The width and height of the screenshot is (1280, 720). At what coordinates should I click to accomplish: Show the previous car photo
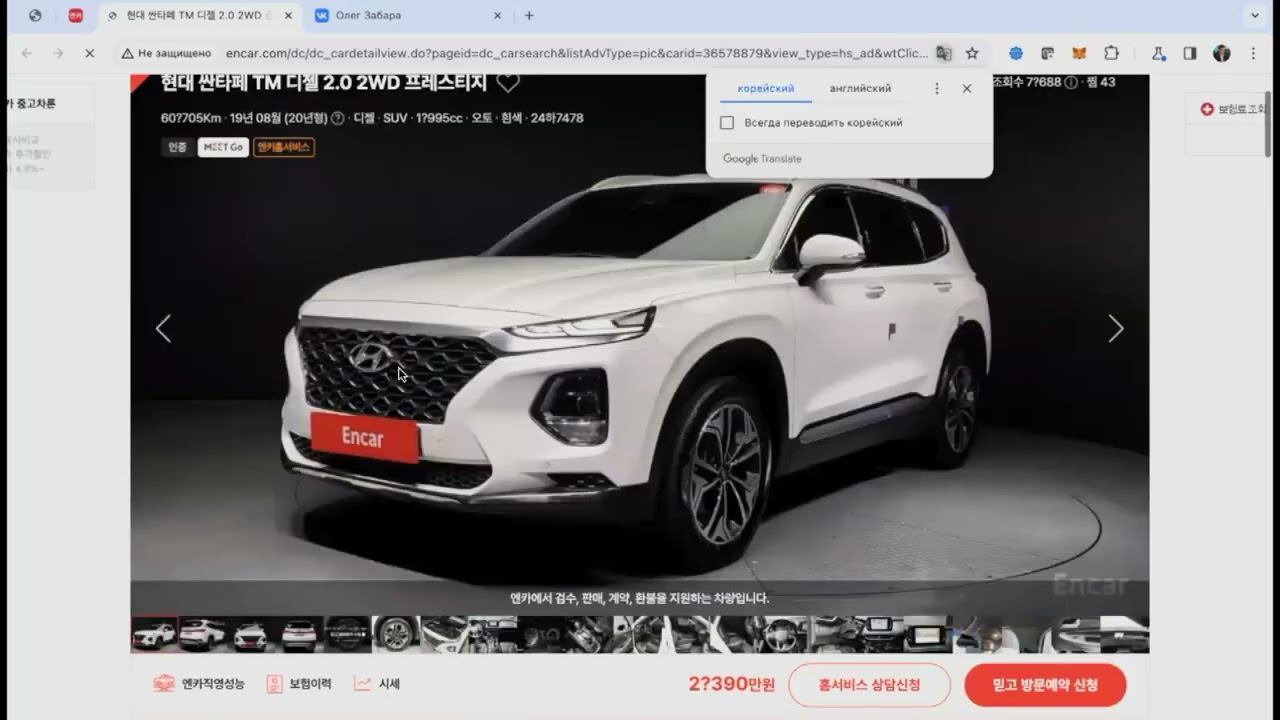[163, 328]
